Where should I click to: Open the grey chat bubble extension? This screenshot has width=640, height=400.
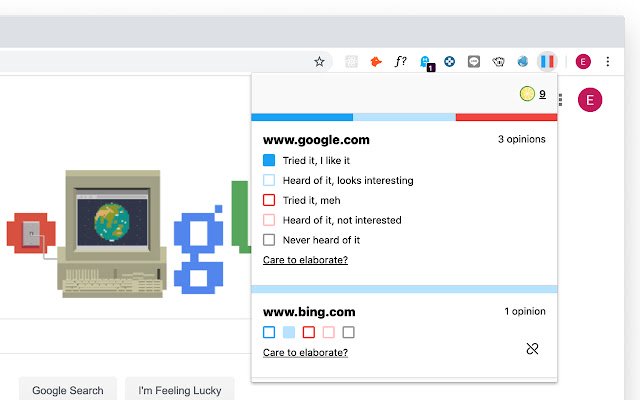[x=474, y=62]
